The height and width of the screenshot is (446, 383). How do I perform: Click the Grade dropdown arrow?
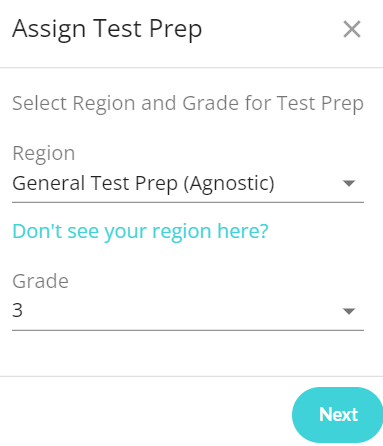coord(349,311)
